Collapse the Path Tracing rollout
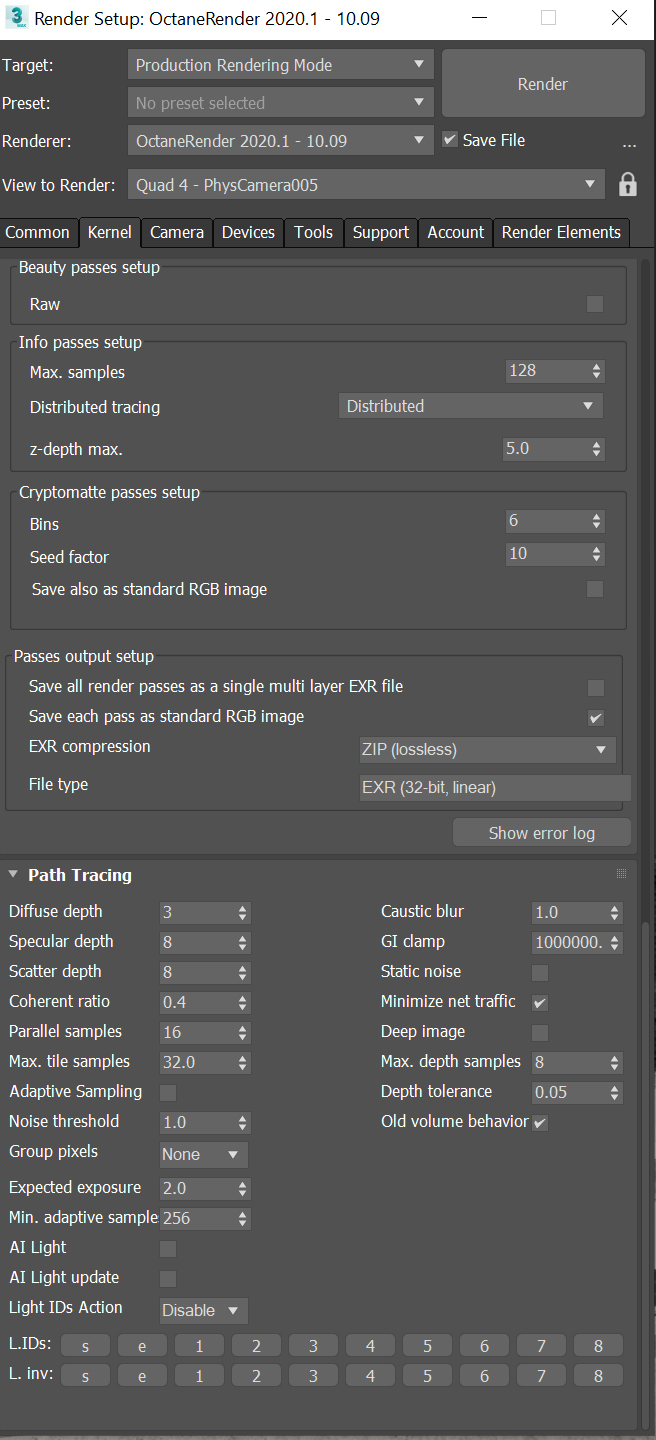This screenshot has width=656, height=1440. [x=14, y=875]
